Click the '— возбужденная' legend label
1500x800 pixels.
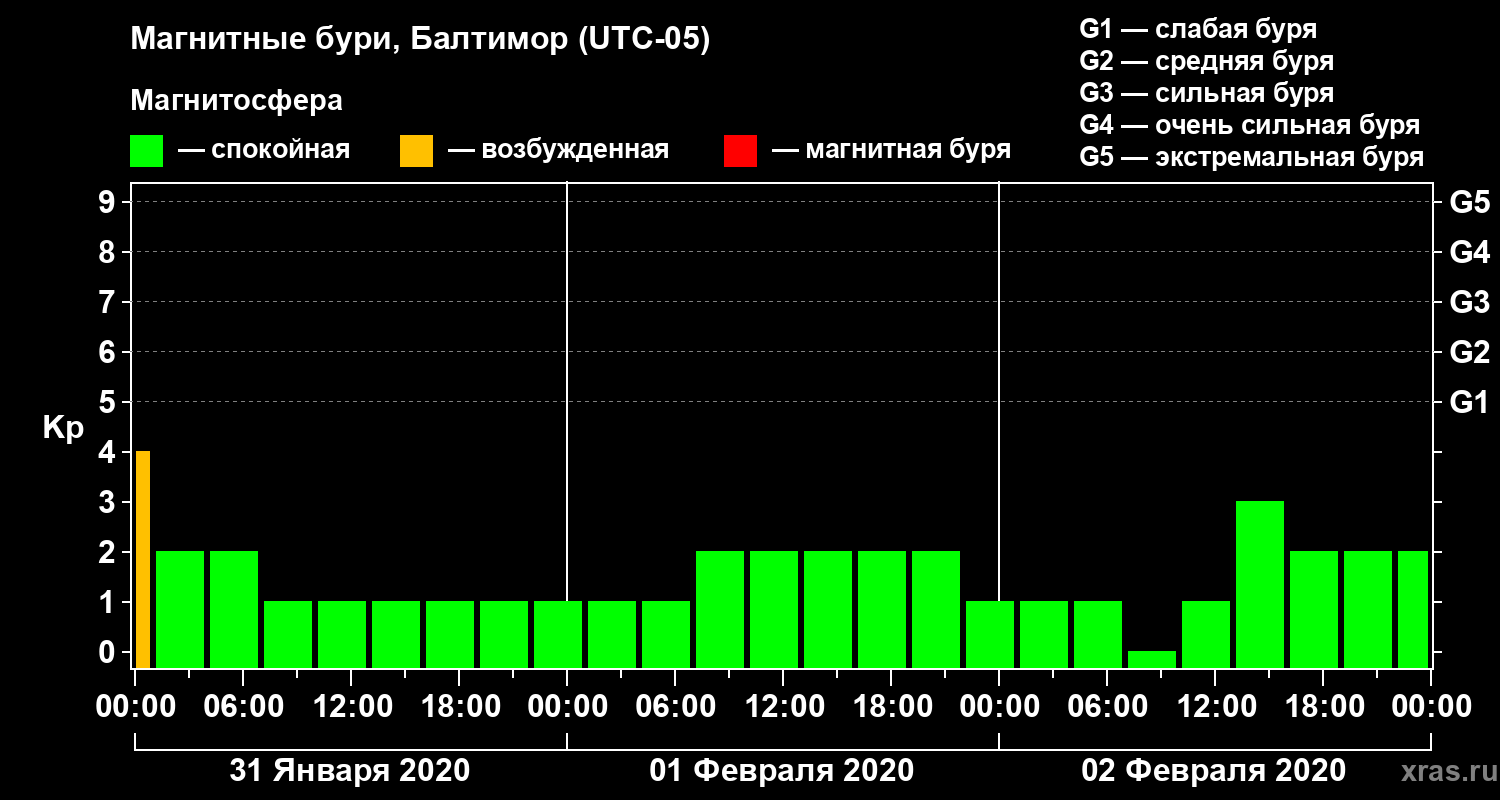click(x=558, y=151)
